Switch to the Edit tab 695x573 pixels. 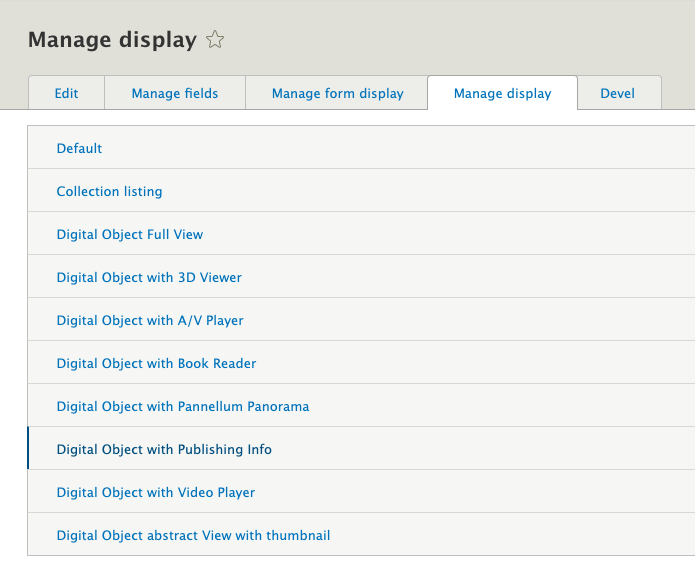[x=67, y=94]
